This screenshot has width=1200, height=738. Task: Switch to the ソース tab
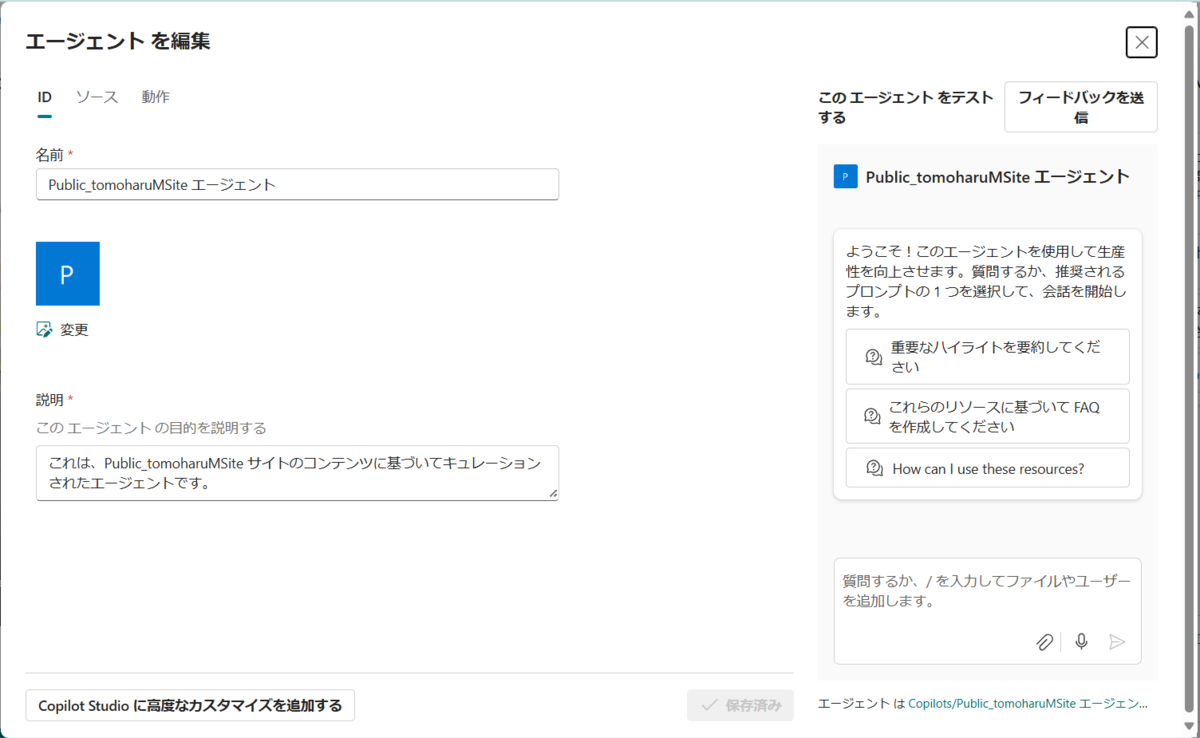[97, 97]
